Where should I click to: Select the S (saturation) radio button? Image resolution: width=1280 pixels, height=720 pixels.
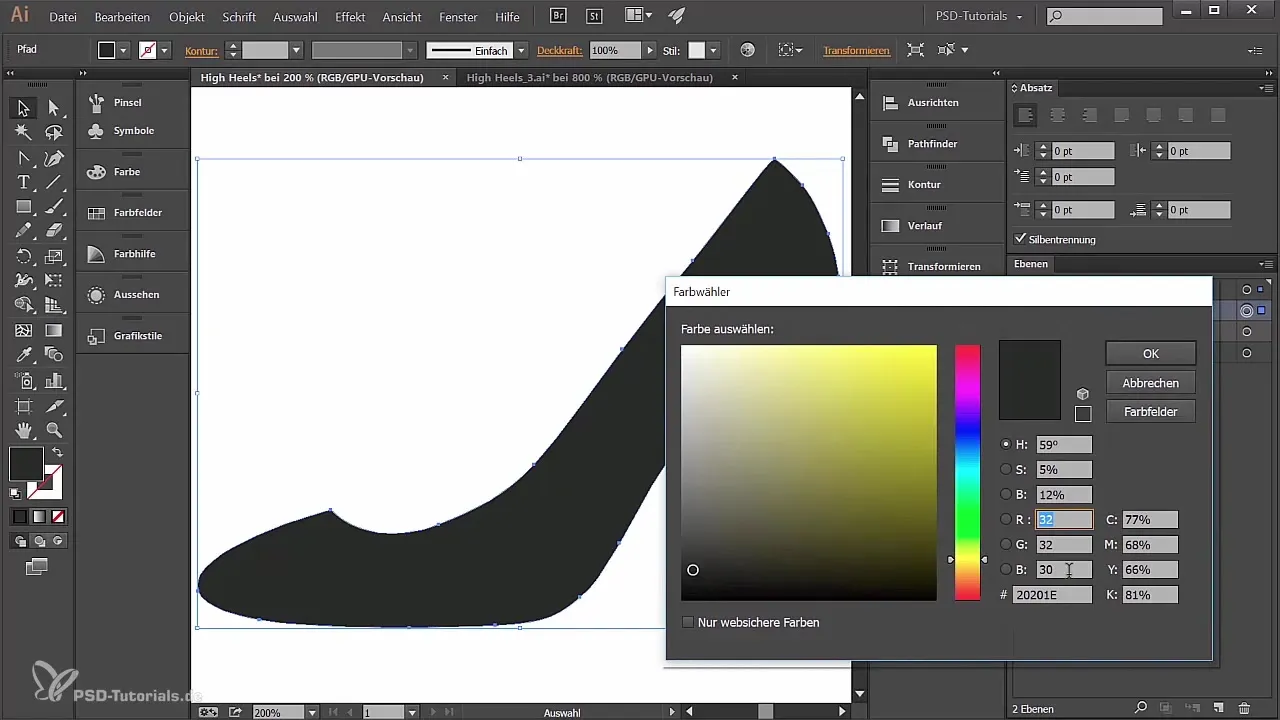pos(1006,469)
